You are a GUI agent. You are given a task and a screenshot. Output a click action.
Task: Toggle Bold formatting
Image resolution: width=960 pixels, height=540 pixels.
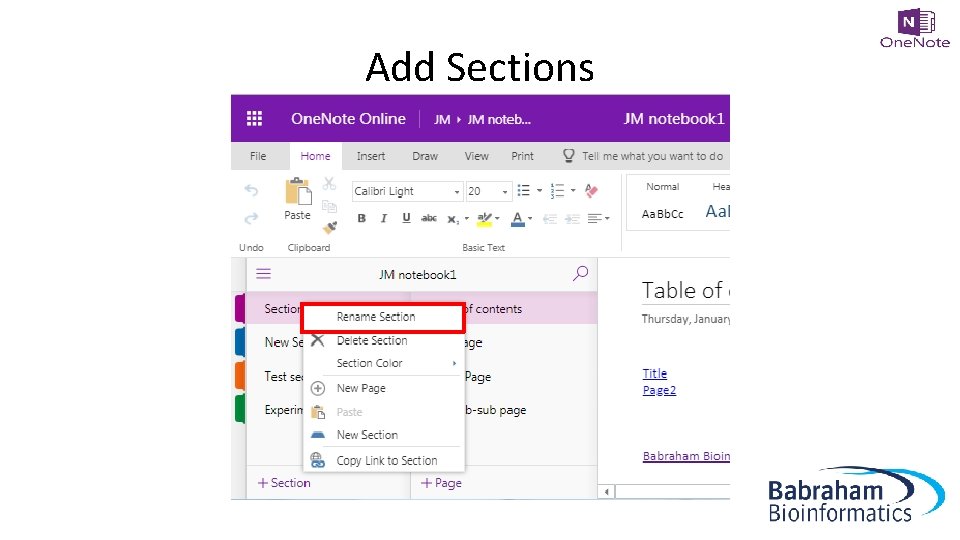pos(361,218)
